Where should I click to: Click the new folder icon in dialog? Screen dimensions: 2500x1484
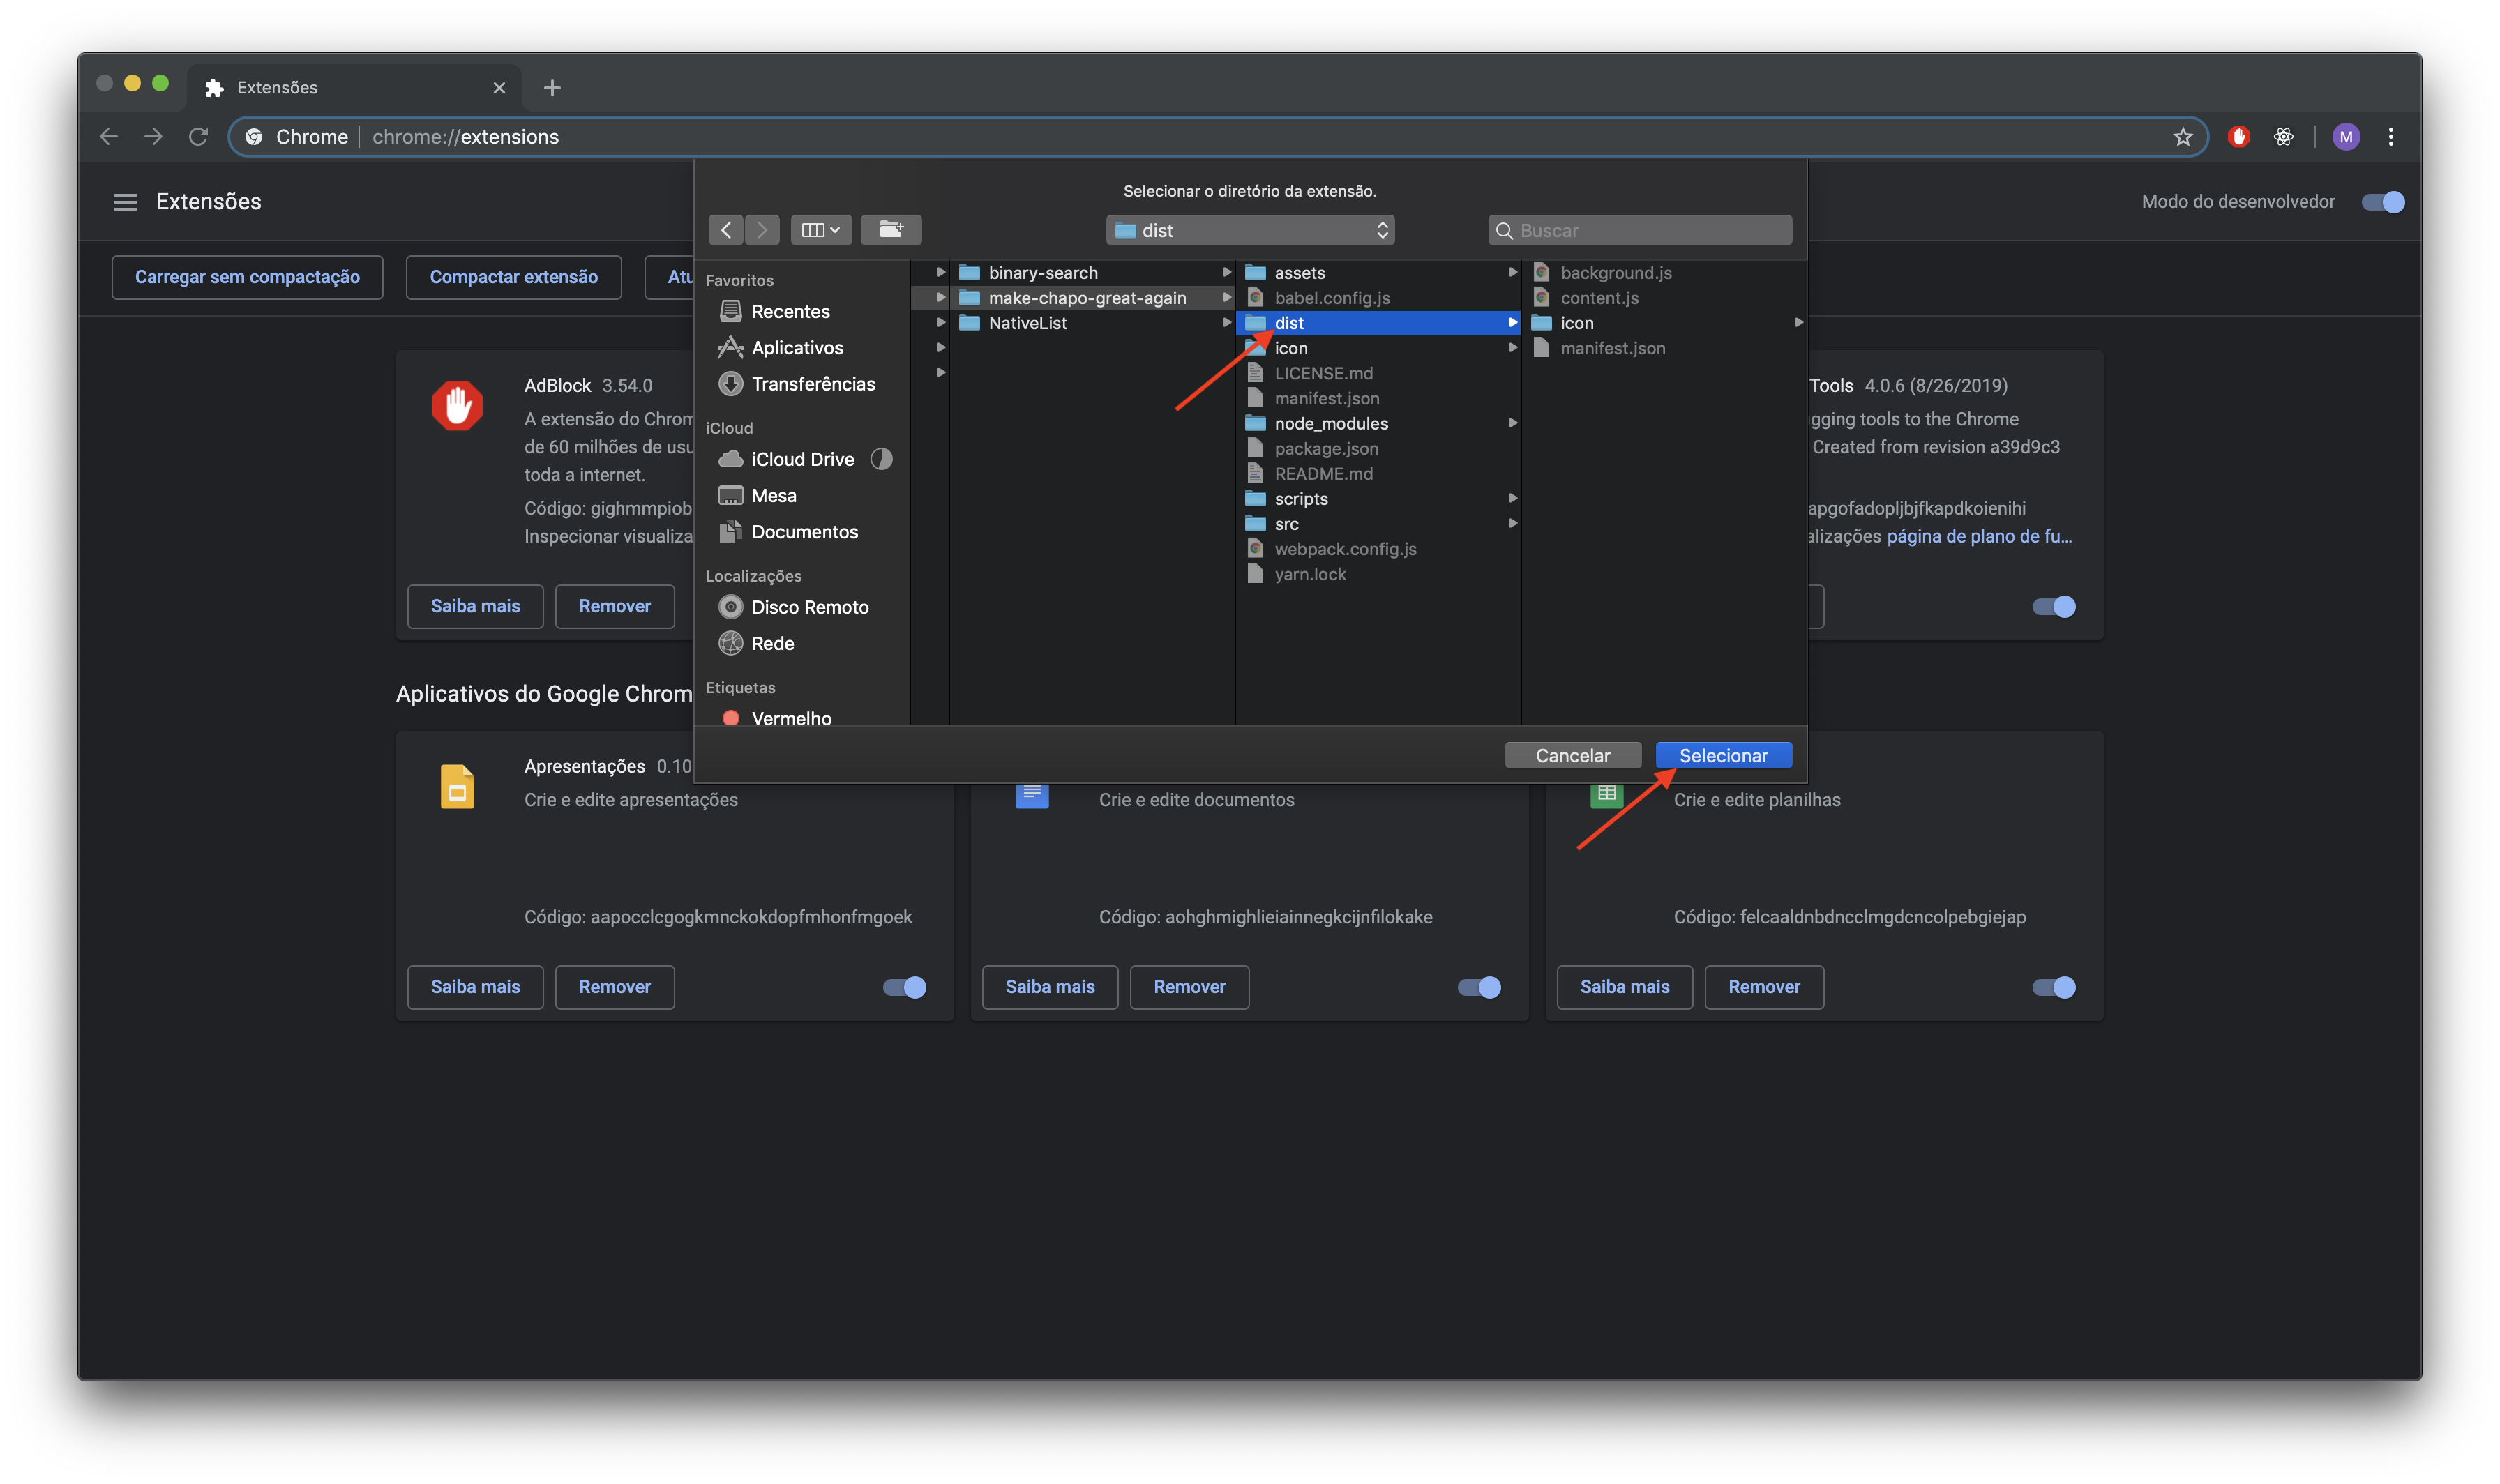coord(890,230)
